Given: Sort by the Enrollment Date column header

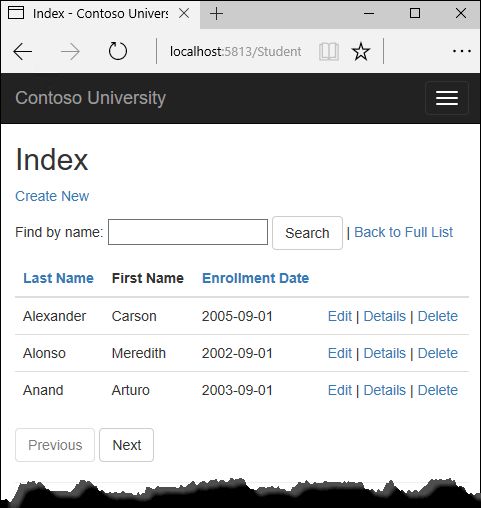Looking at the screenshot, I should point(256,278).
